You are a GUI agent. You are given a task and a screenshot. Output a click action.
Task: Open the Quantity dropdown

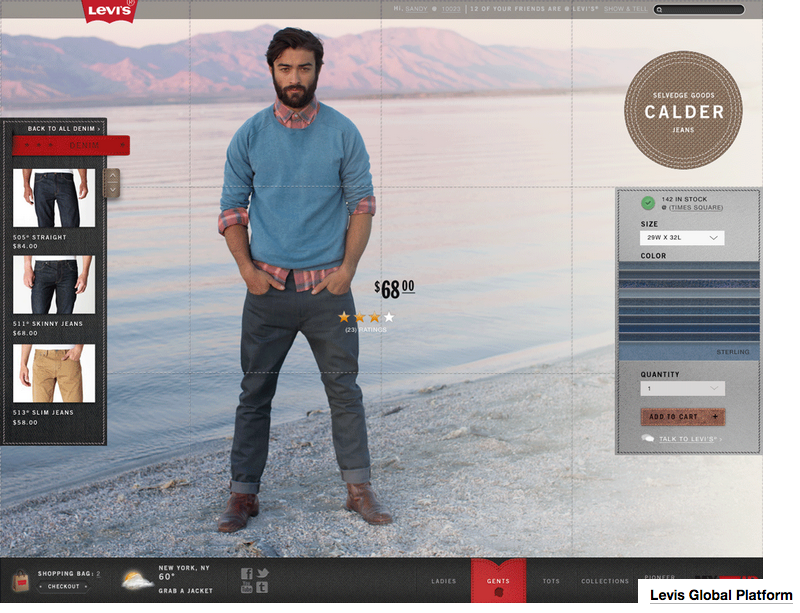pyautogui.click(x=682, y=388)
